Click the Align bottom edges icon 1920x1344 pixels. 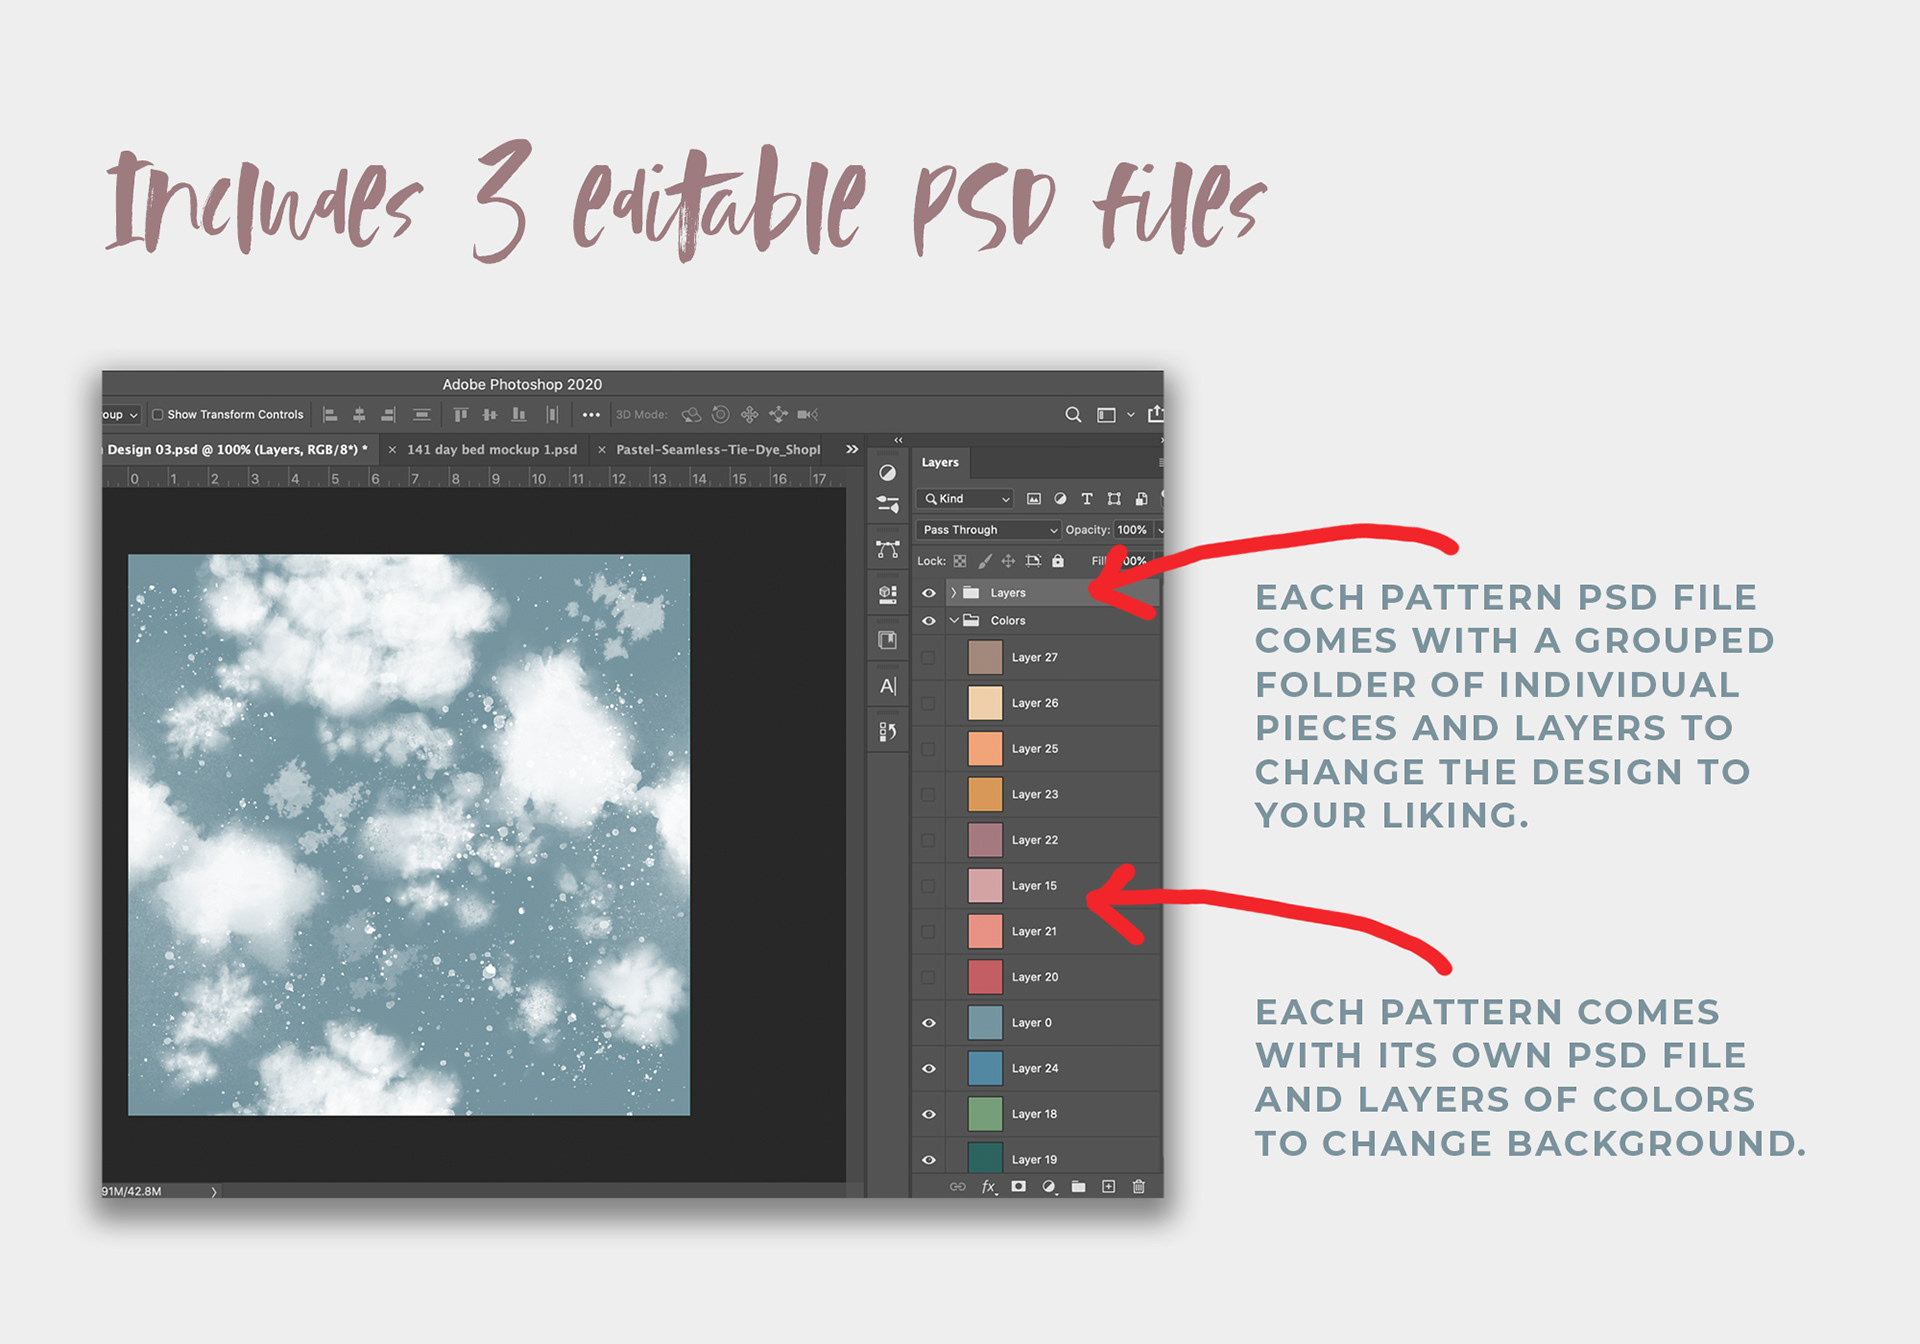coord(519,415)
